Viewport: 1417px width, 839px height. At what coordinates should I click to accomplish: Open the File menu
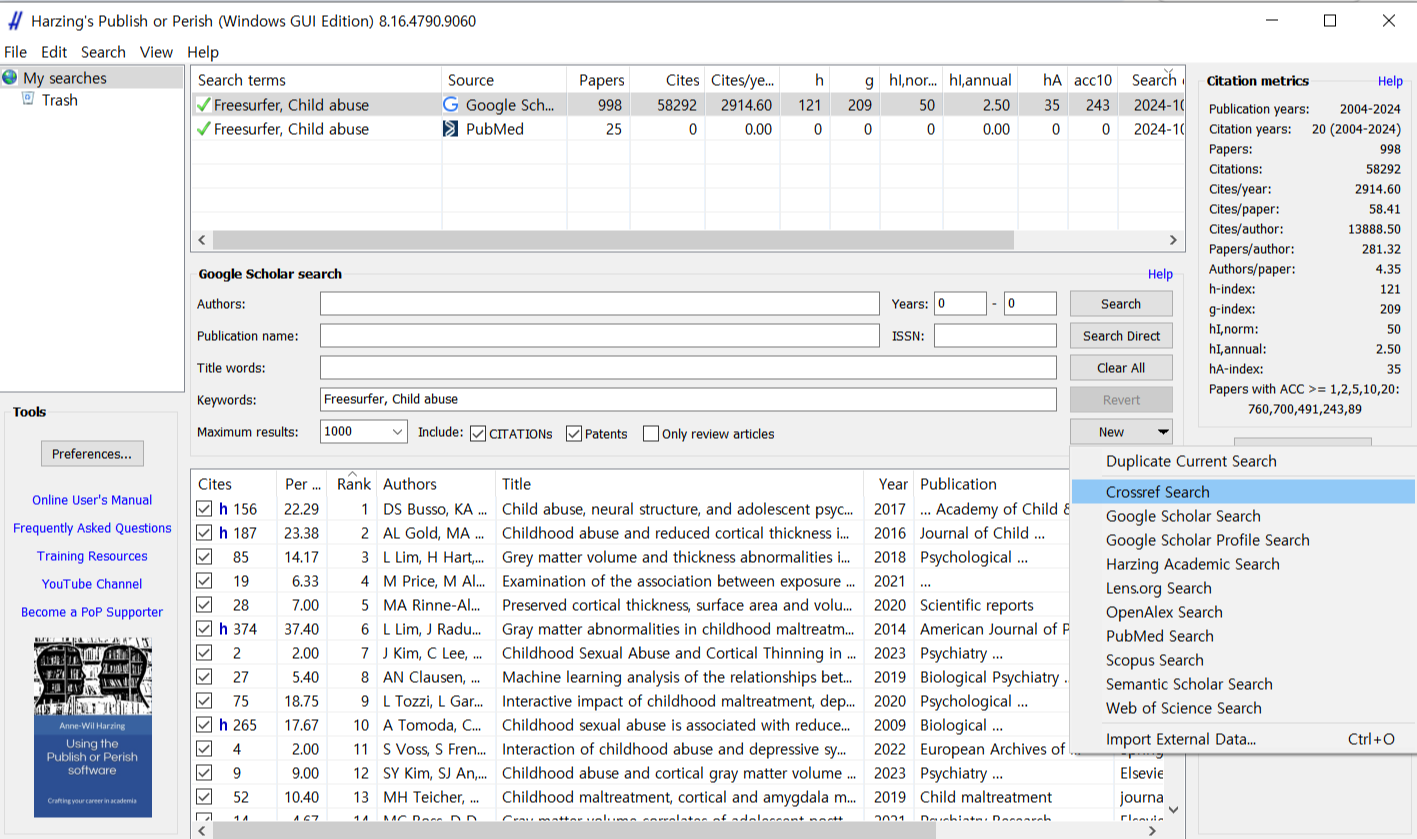pos(16,52)
